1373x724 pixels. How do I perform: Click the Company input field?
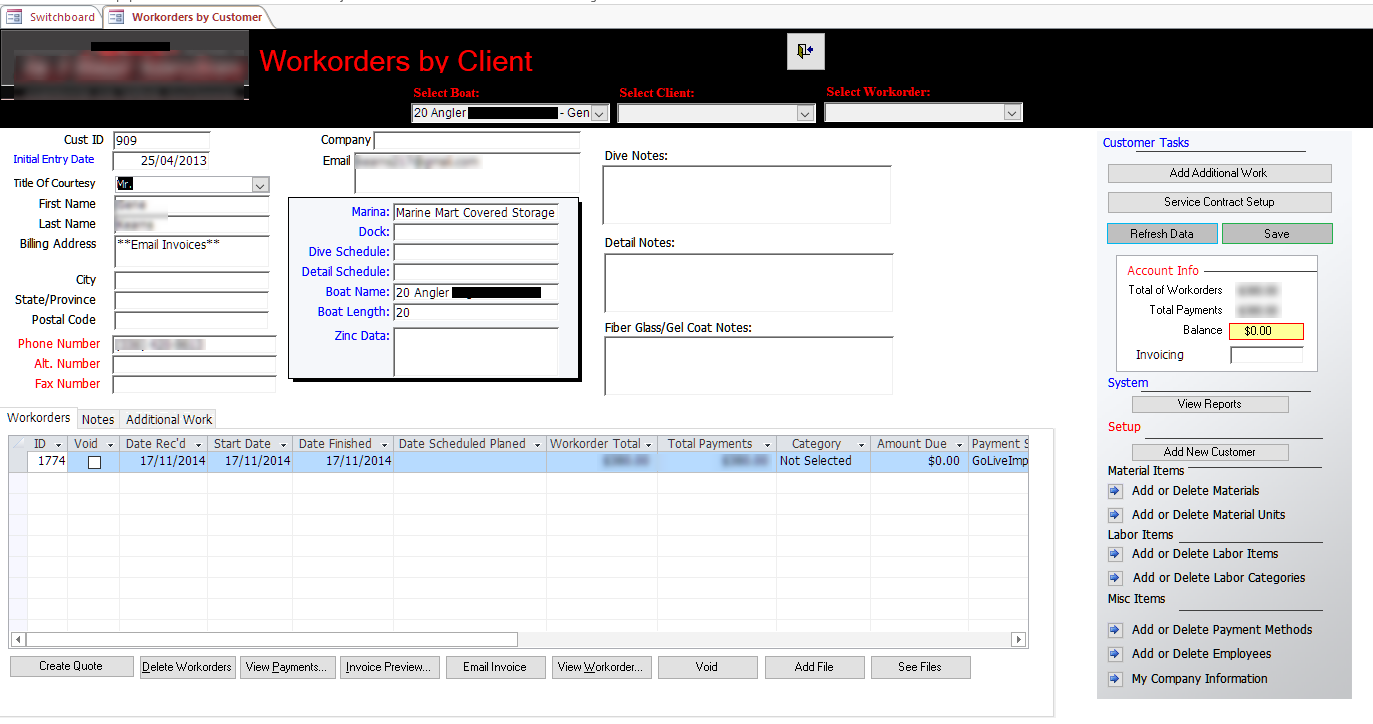tap(476, 140)
